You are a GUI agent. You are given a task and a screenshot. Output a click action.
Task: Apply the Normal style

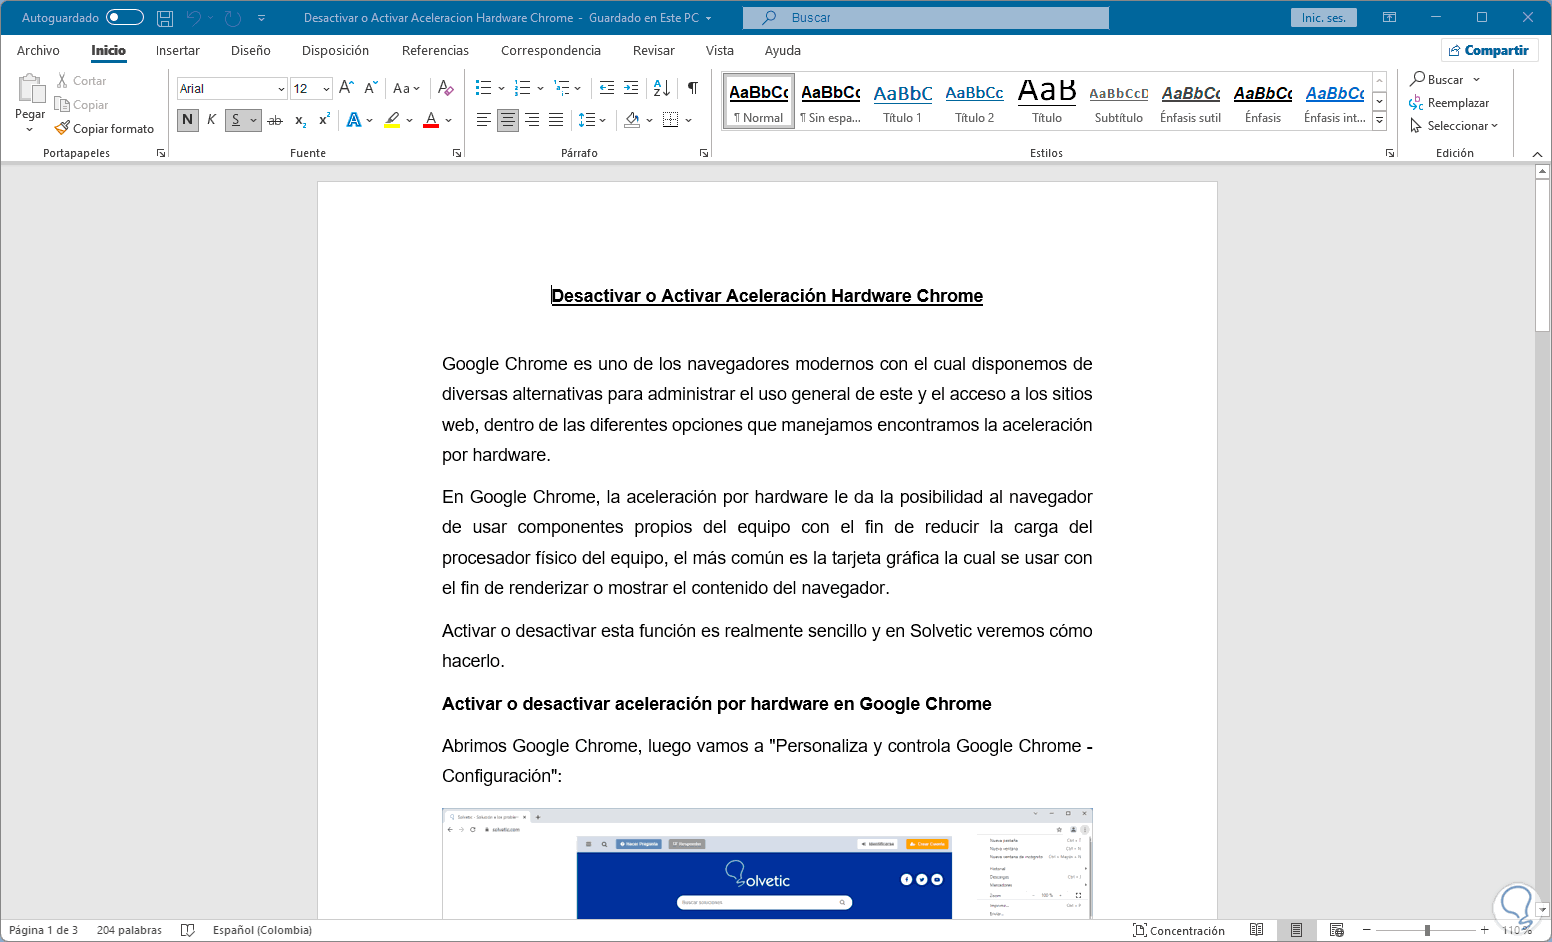pyautogui.click(x=758, y=101)
